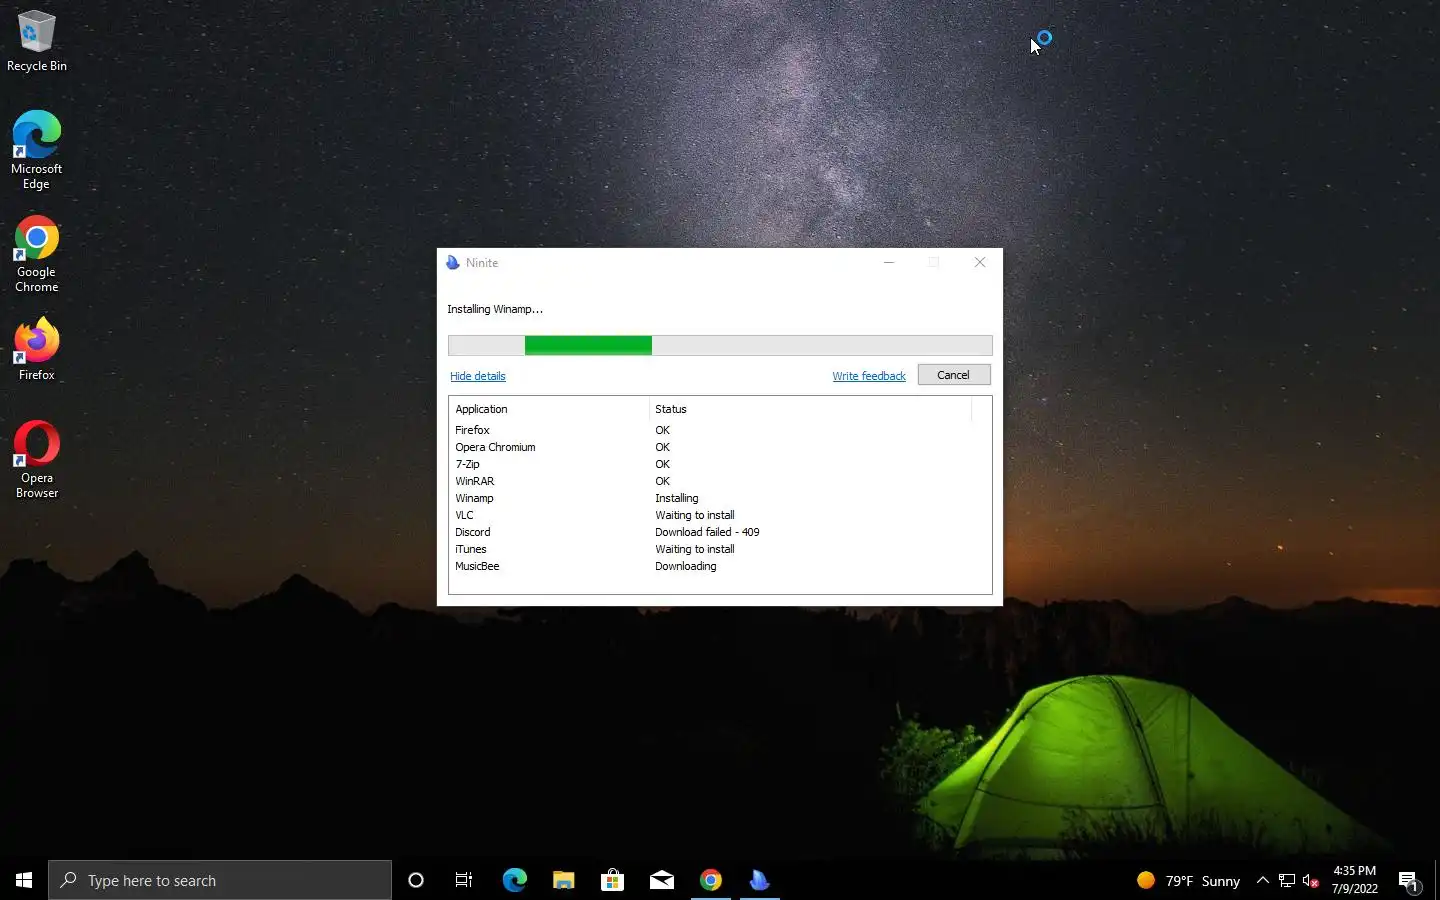1440x900 pixels.
Task: Open the Write feedback link
Action: 868,376
